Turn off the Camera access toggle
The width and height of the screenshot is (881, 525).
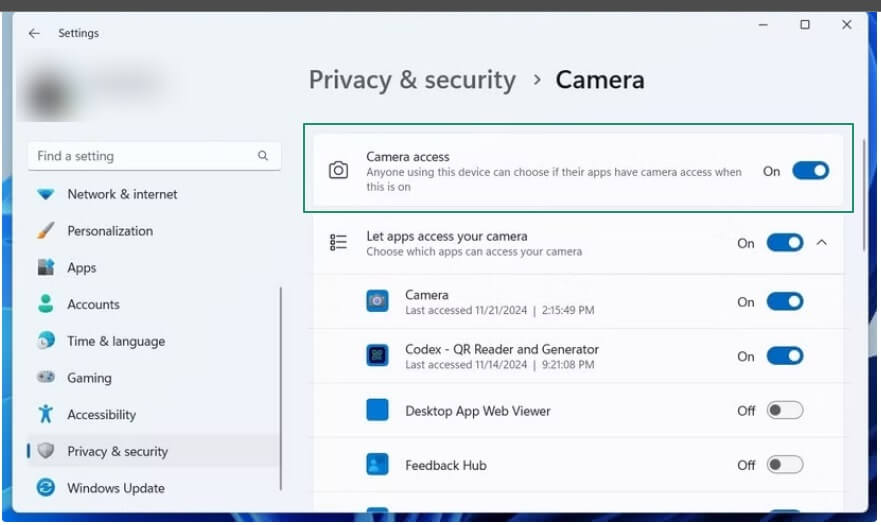(810, 170)
